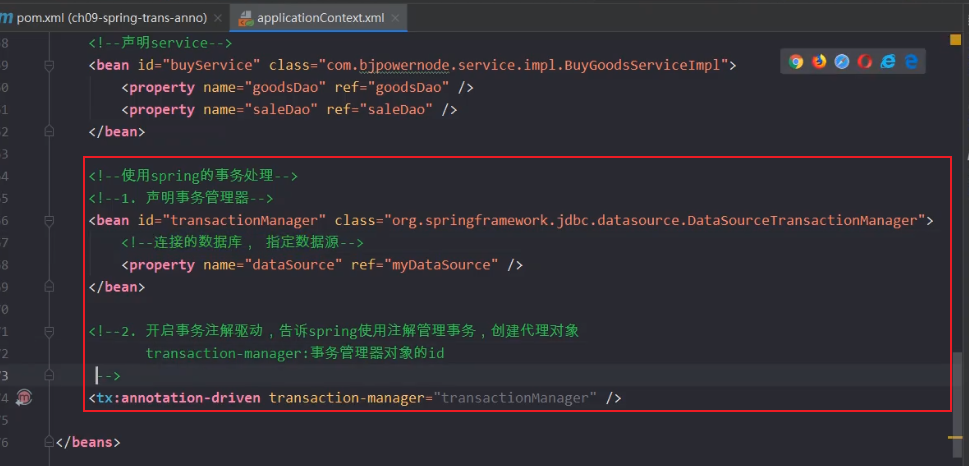
Task: Collapse the transactionManager bean fold marker
Action: coord(49,221)
